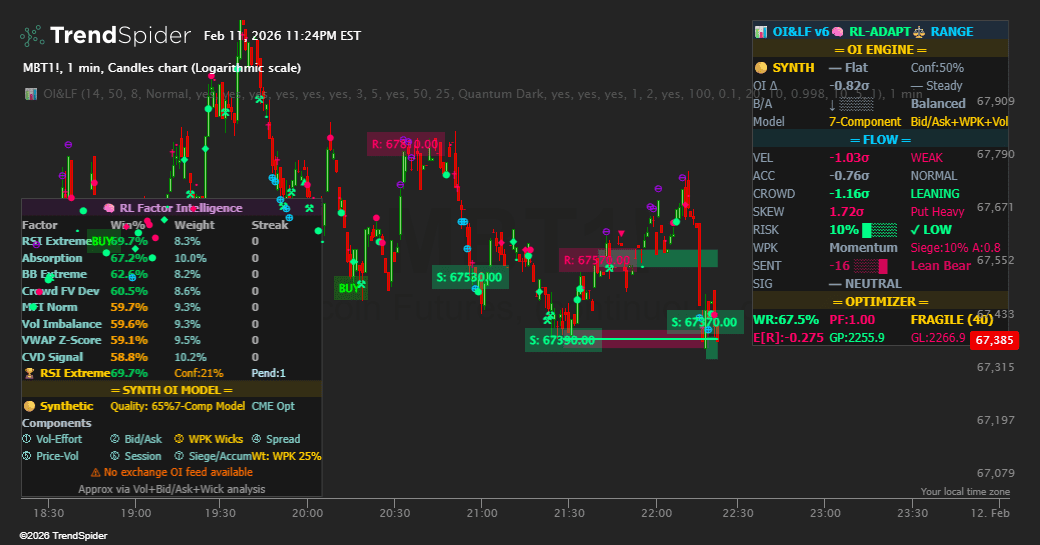Click the CROWD LEANING label
1040x545 pixels.
(x=935, y=194)
